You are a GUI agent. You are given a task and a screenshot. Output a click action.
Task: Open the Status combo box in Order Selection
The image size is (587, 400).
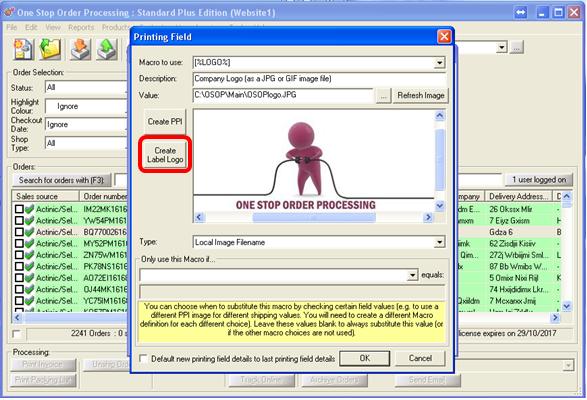(87, 88)
